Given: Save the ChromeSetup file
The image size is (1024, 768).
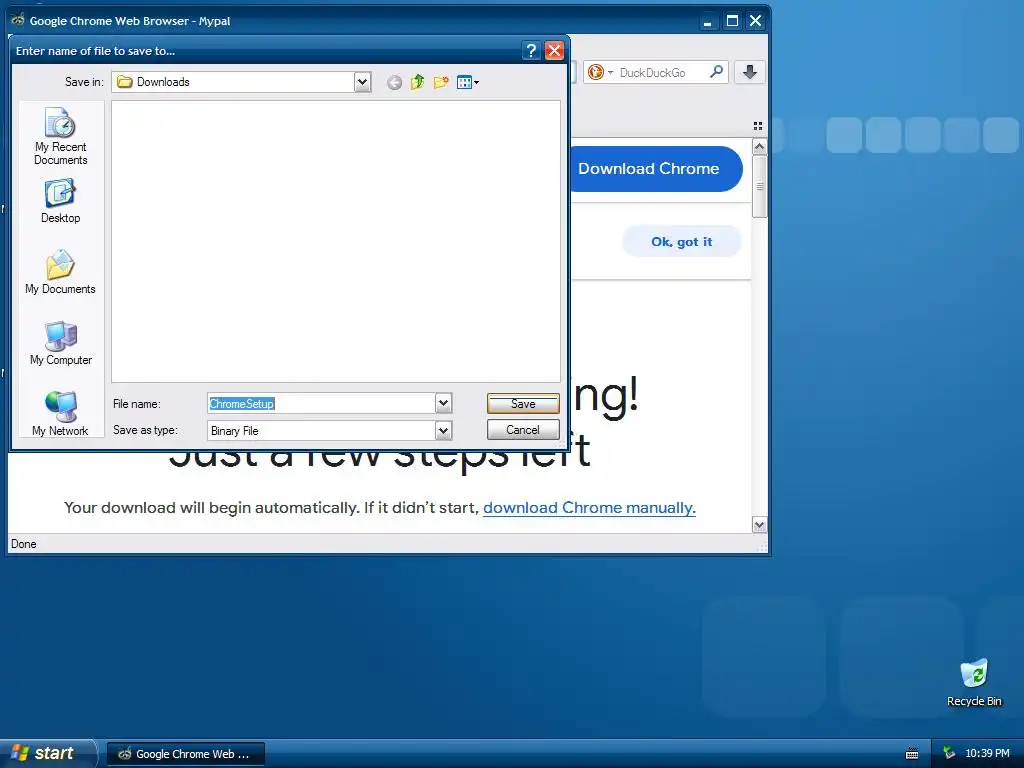Looking at the screenshot, I should click(523, 404).
